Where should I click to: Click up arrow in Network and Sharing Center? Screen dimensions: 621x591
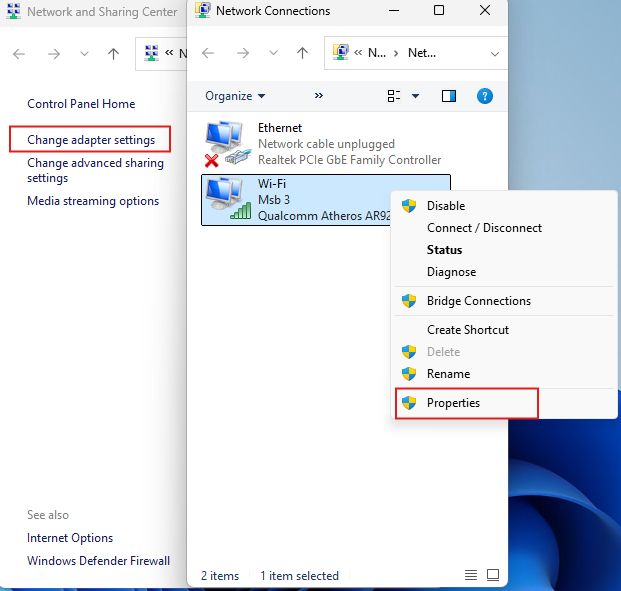(x=113, y=53)
